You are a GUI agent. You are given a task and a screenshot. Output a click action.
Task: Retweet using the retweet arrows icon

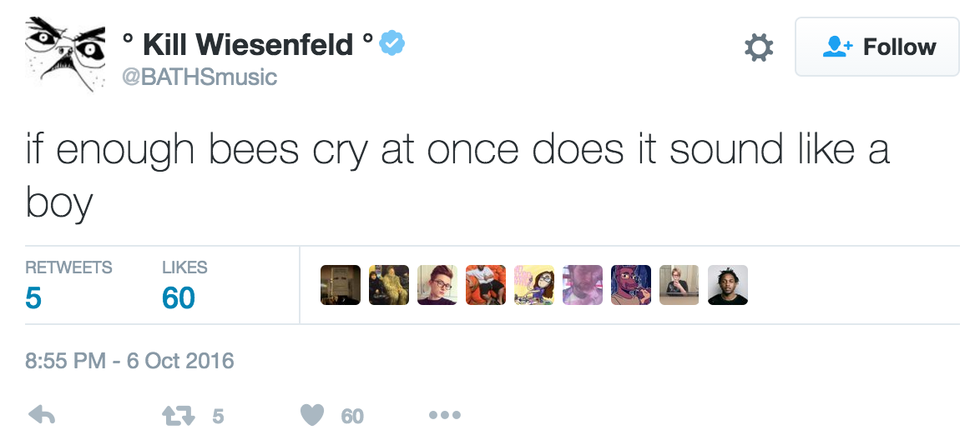click(177, 415)
